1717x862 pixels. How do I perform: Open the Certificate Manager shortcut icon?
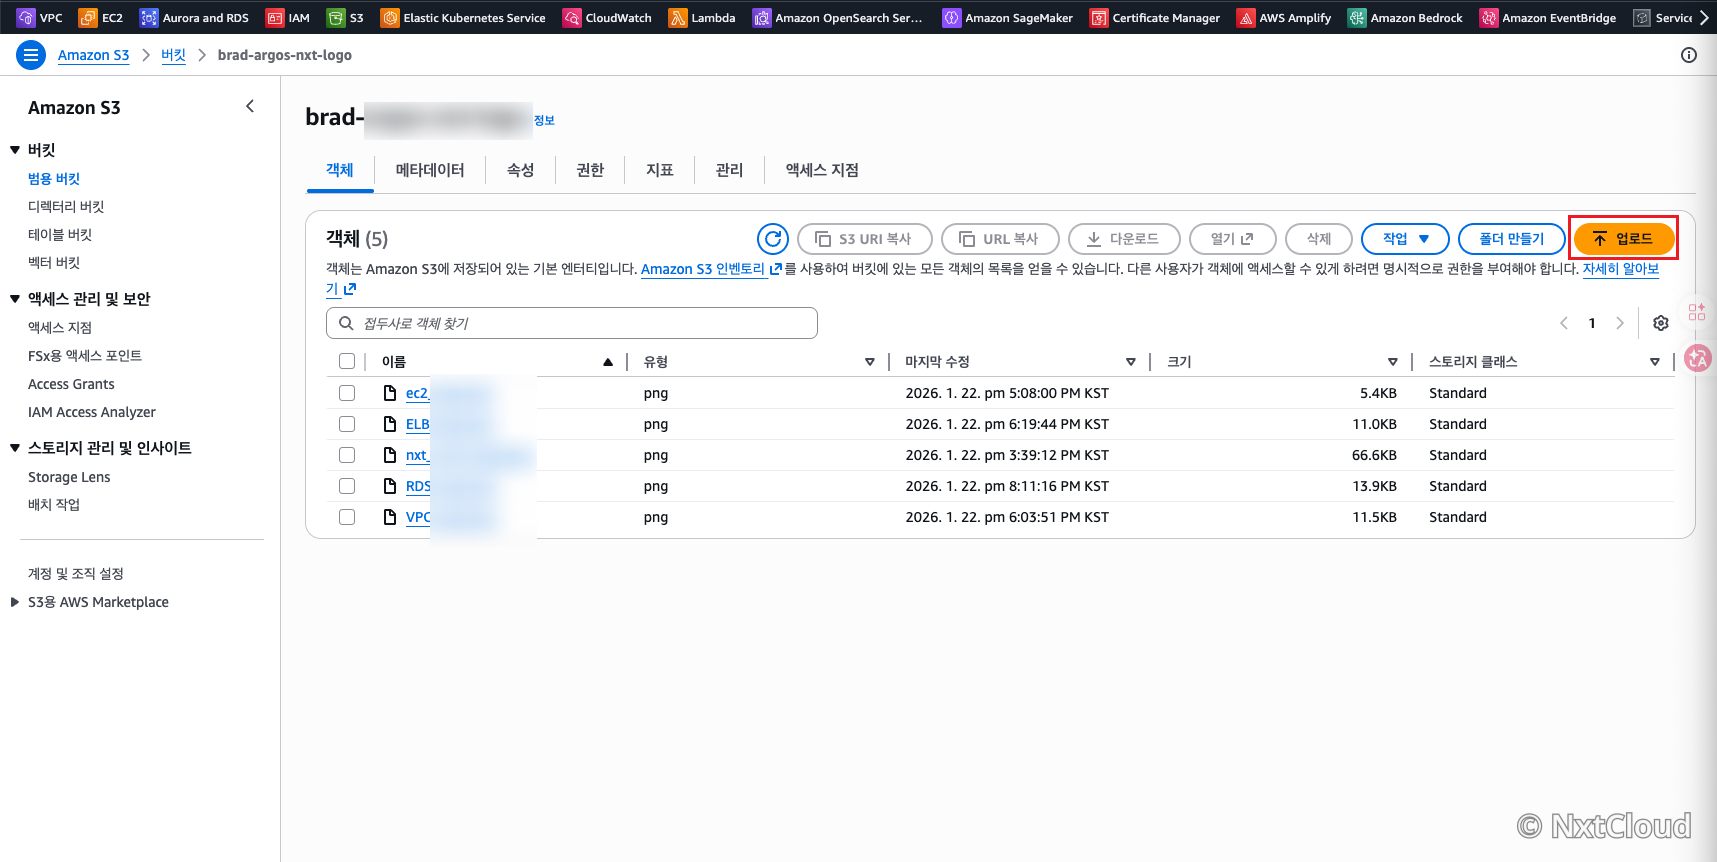tap(1099, 17)
